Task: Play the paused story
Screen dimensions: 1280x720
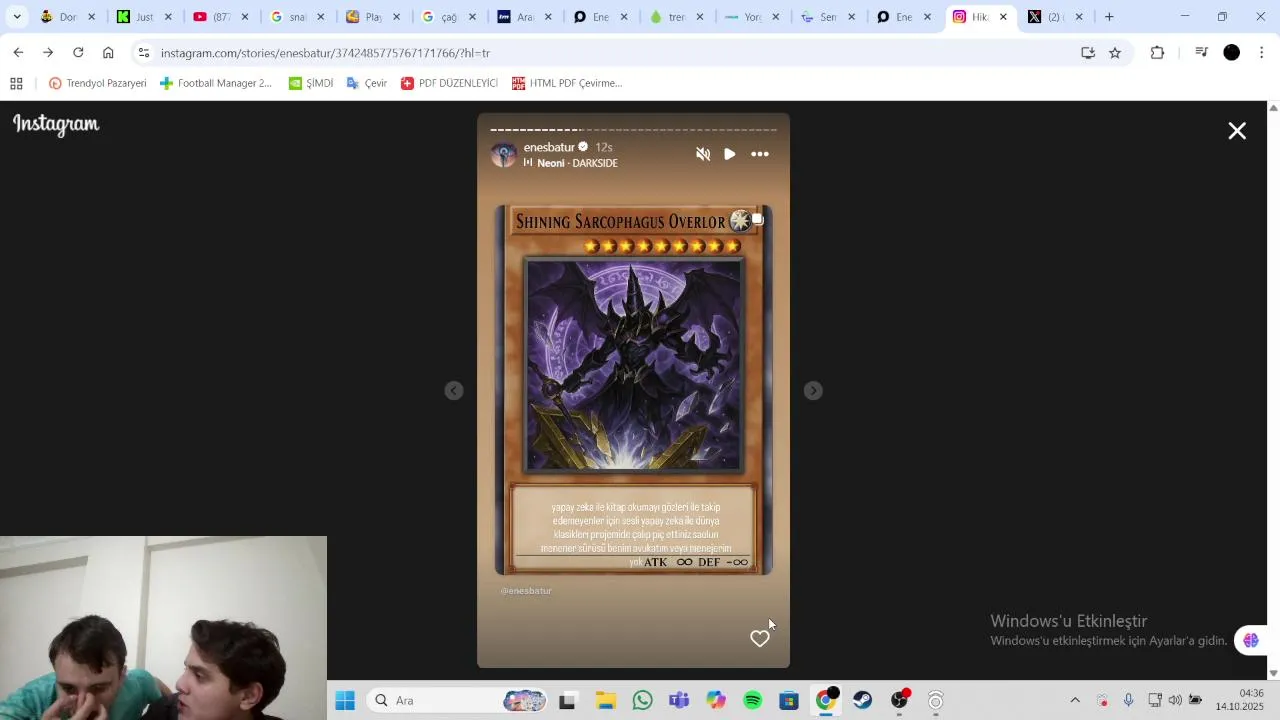Action: tap(730, 154)
